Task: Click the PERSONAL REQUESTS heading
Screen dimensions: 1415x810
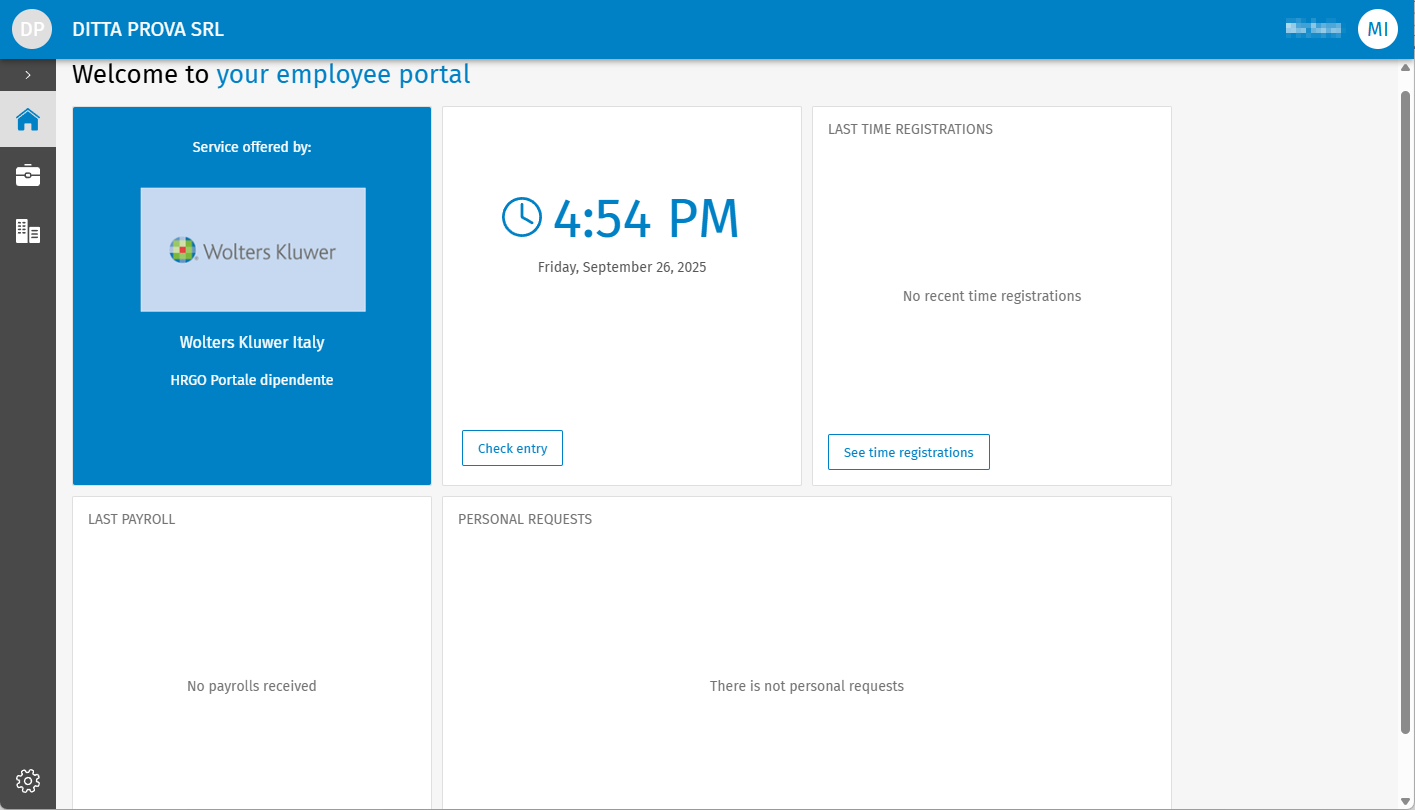Action: pyautogui.click(x=525, y=519)
